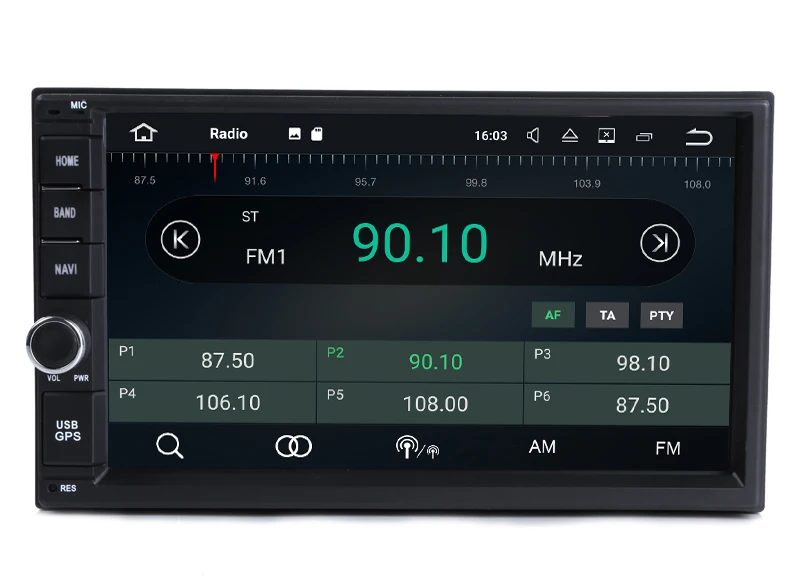Toggle local/distance antenna icon

(x=417, y=447)
